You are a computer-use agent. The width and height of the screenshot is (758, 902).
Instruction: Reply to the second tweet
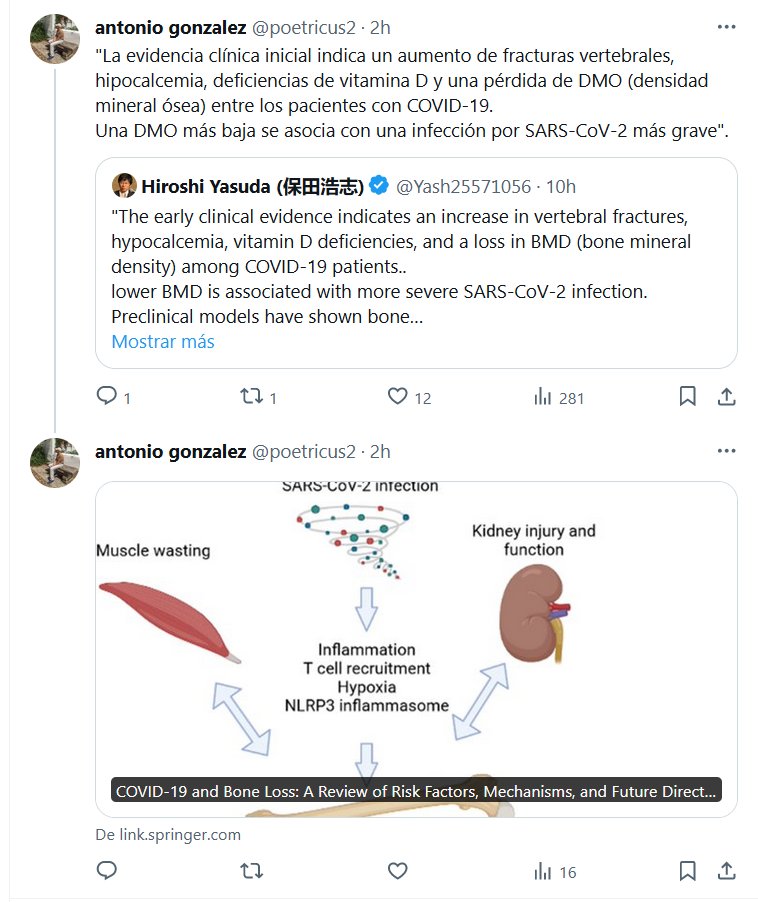107,871
